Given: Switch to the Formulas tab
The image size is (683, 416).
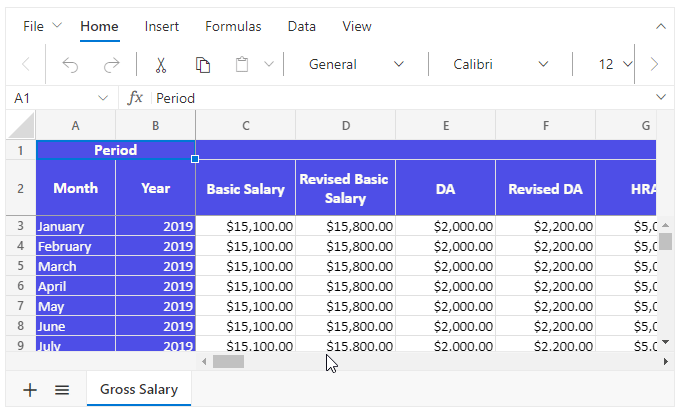Looking at the screenshot, I should (x=233, y=26).
